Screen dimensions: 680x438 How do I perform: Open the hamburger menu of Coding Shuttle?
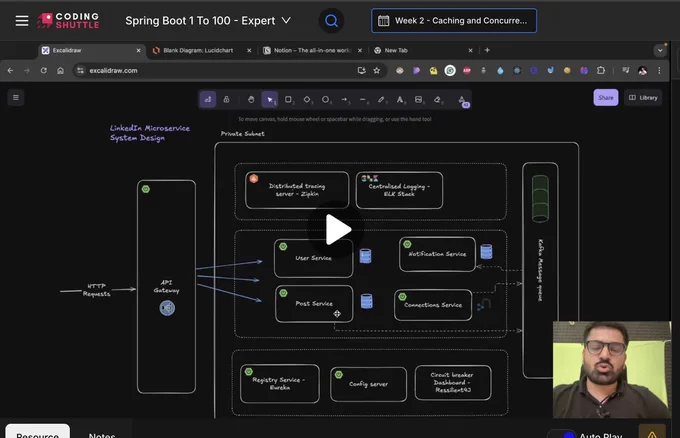(x=22, y=20)
